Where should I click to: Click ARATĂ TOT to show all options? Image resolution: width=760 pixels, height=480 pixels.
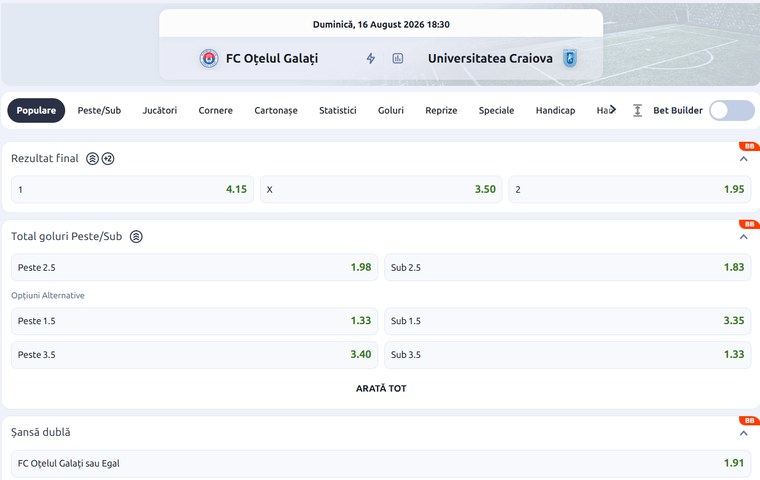(381, 388)
